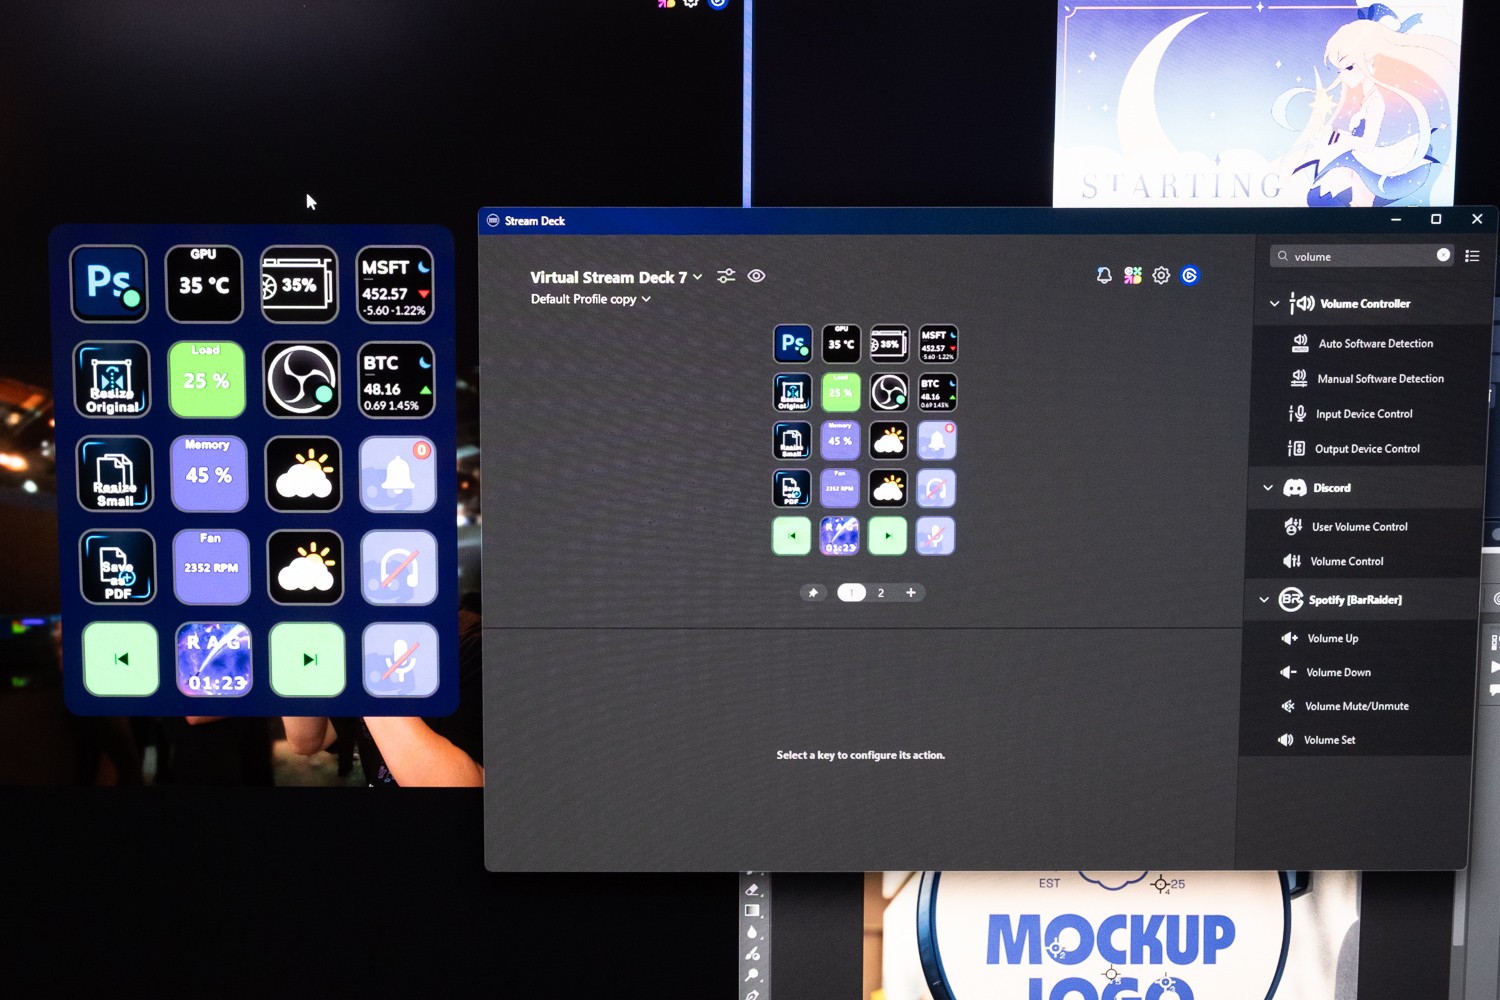Toggle the pin page button below the grid
The width and height of the screenshot is (1500, 1000).
pyautogui.click(x=813, y=593)
